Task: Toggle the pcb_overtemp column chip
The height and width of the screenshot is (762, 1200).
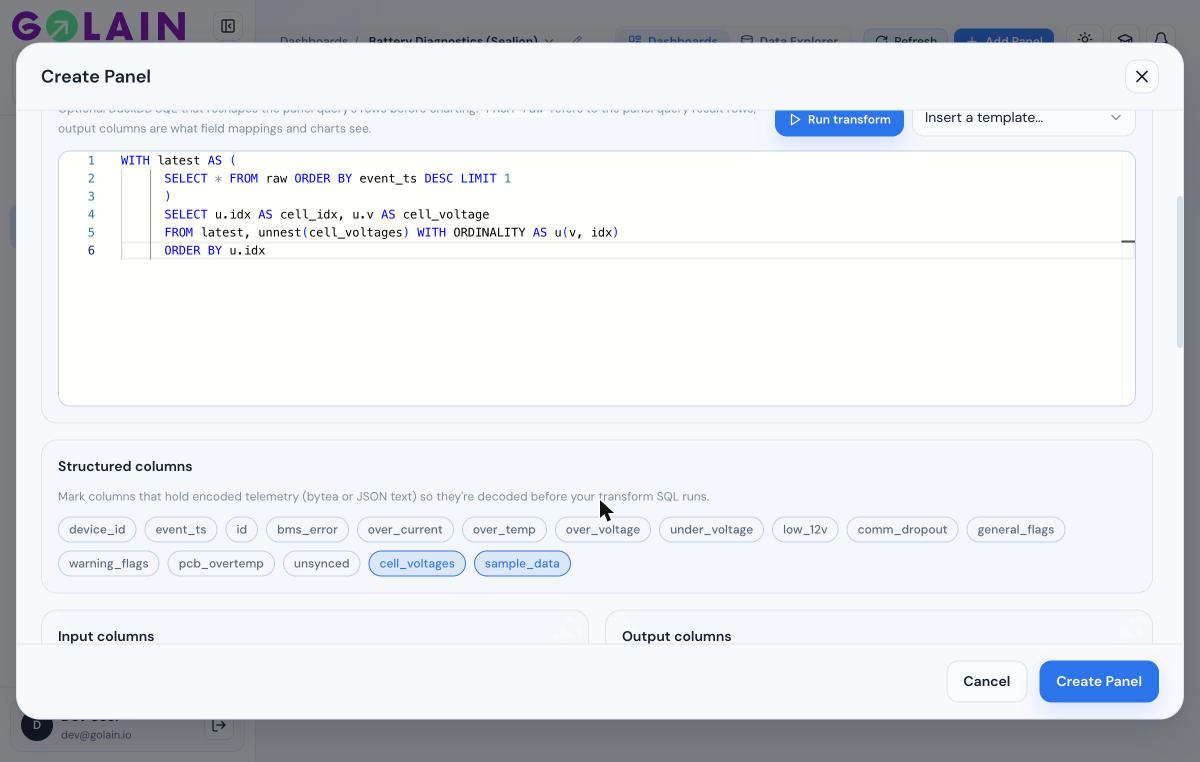Action: click(x=221, y=563)
